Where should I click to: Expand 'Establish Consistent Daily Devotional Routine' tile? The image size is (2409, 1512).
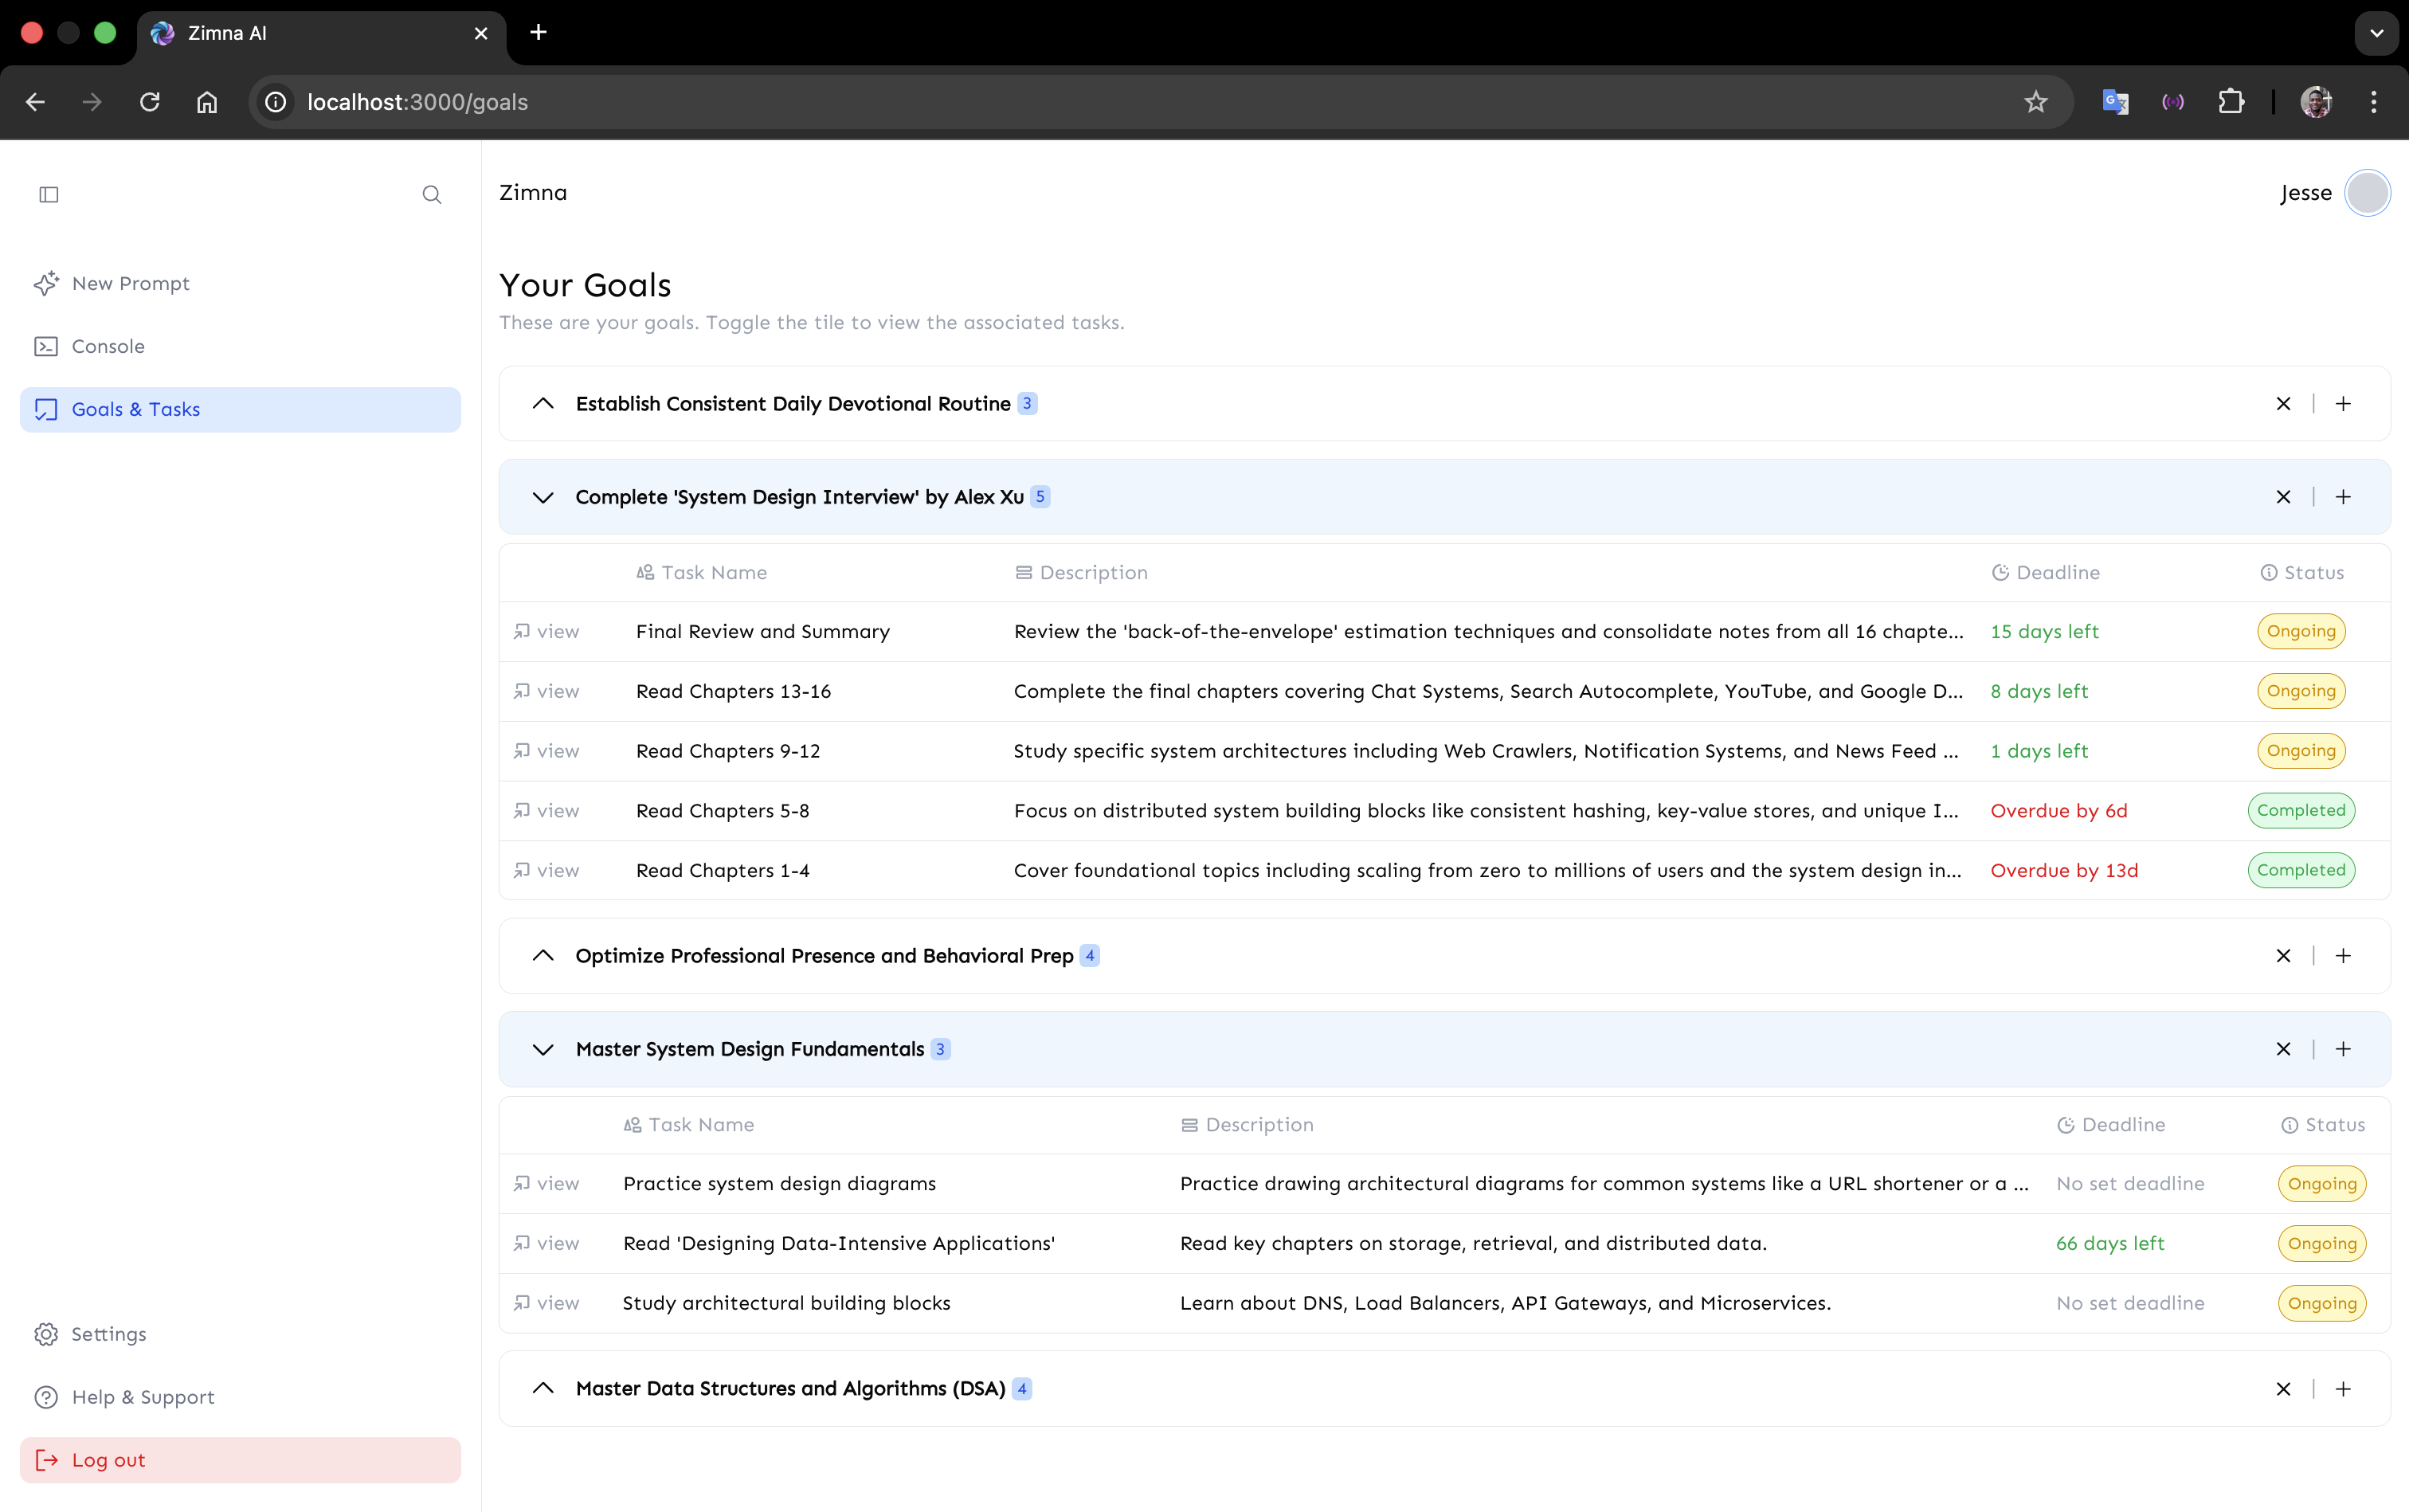(543, 404)
